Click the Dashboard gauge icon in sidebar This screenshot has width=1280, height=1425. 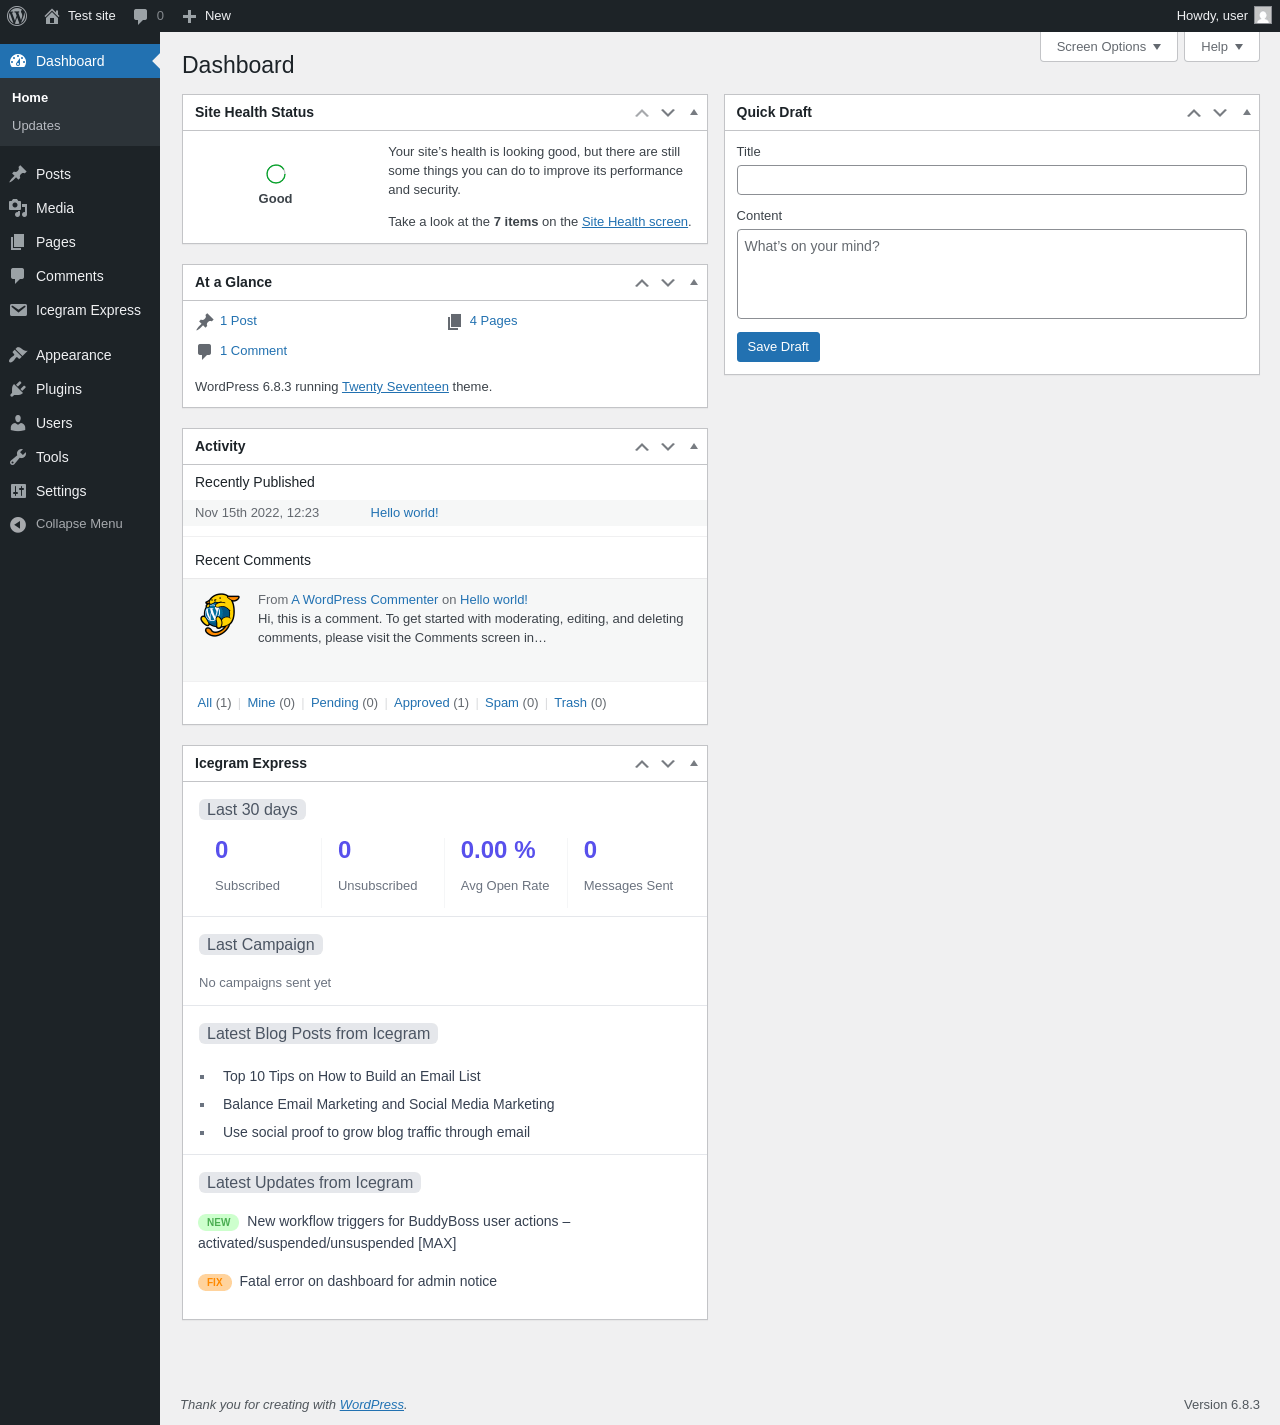(18, 61)
